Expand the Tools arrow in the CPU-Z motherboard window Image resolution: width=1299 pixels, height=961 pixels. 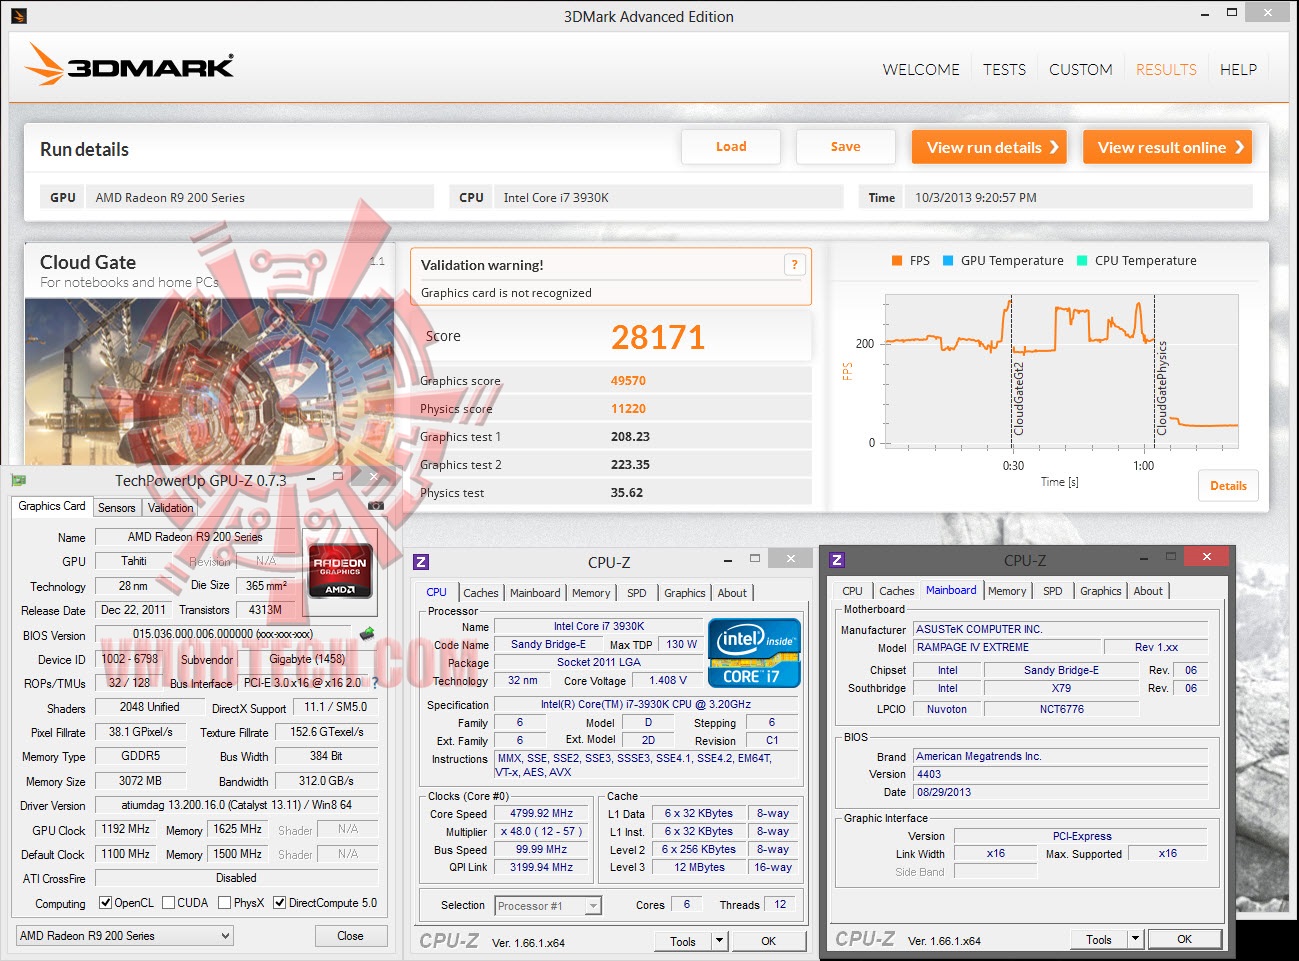click(1135, 939)
